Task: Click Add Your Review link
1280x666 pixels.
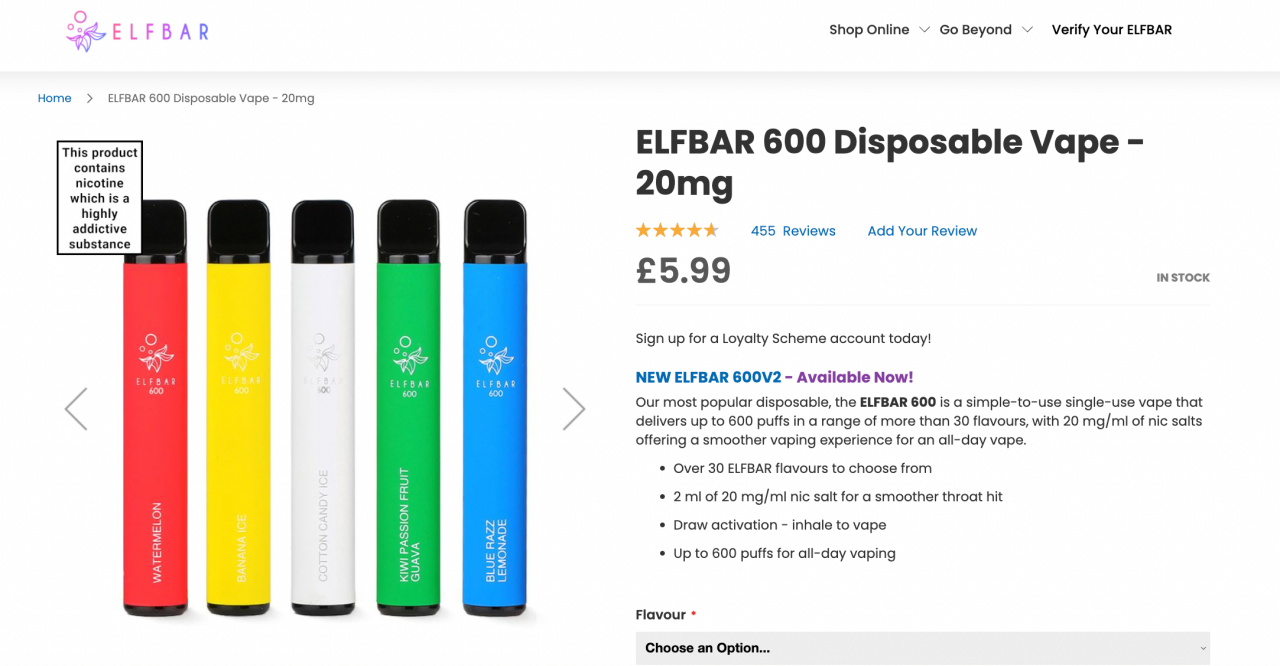Action: (x=922, y=231)
